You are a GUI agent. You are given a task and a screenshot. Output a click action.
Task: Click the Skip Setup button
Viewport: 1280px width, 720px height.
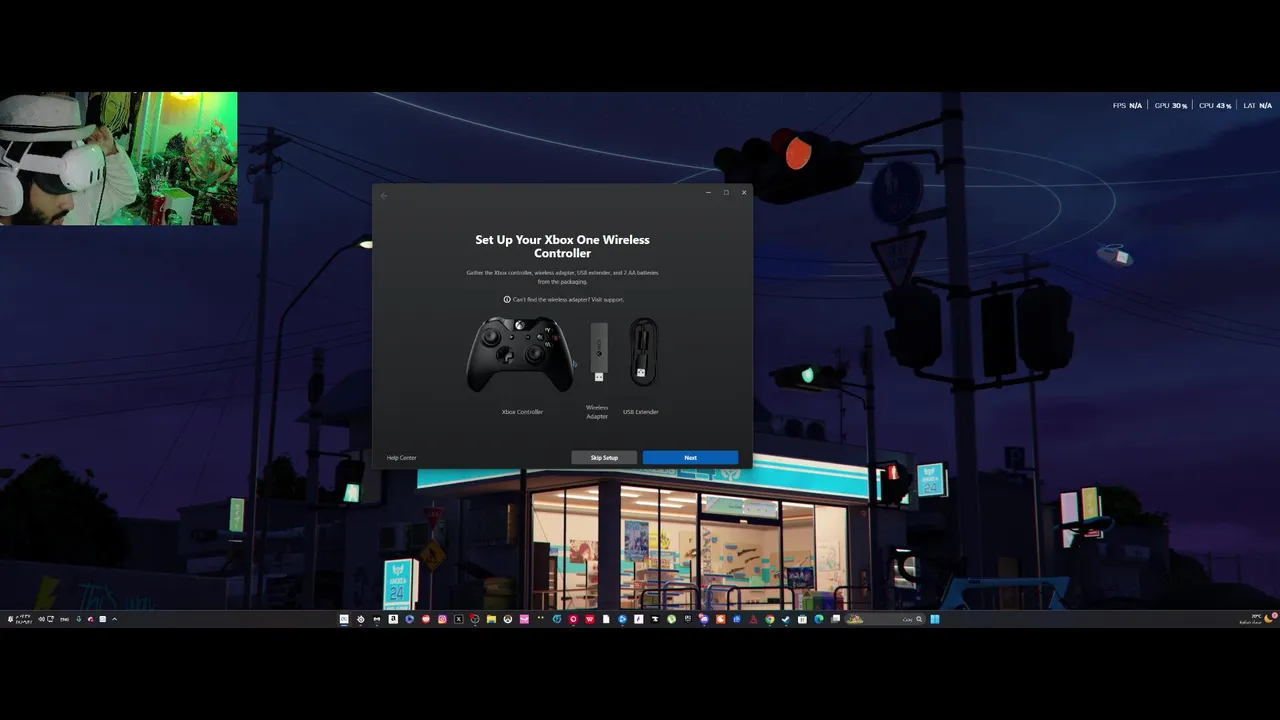604,457
